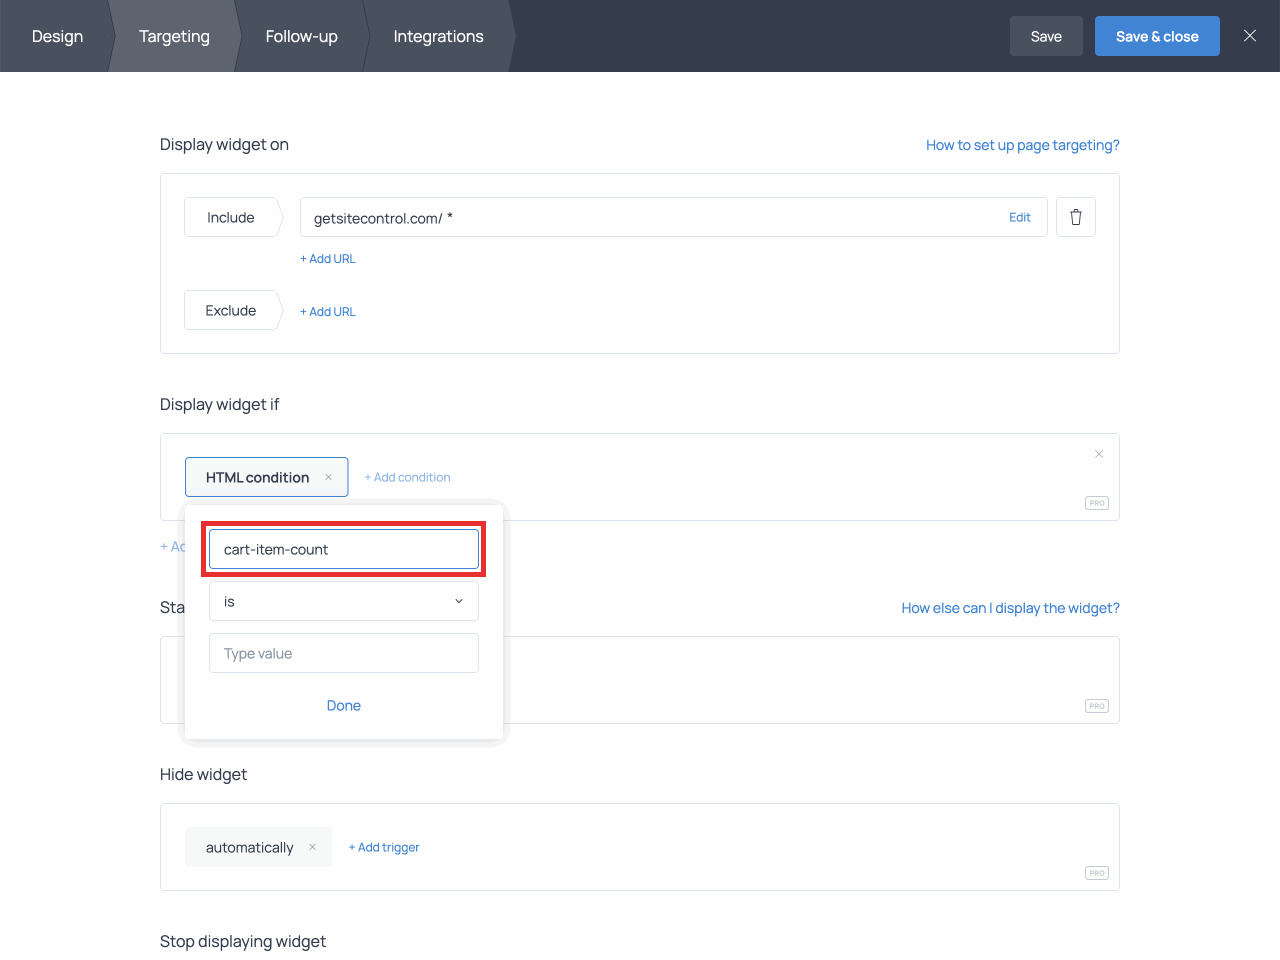Screen dimensions: 1280x960
Task: Dismiss the condition block via its X icon
Action: click(x=1099, y=454)
